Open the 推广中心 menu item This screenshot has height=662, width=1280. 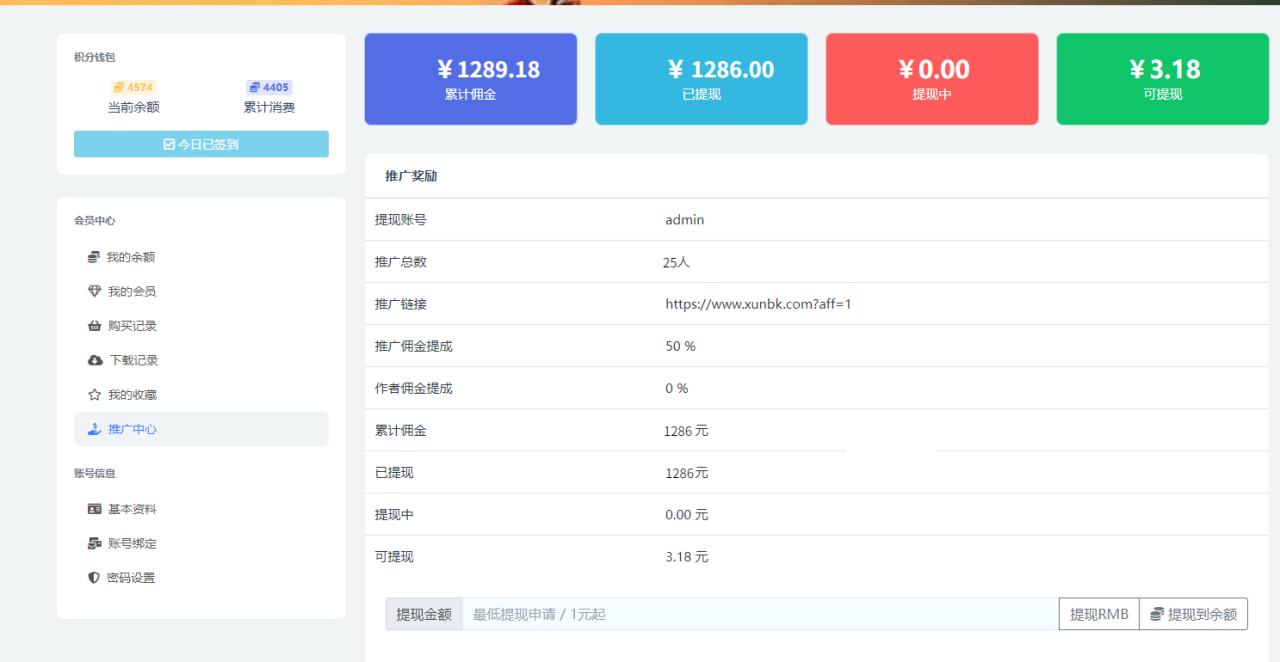132,429
